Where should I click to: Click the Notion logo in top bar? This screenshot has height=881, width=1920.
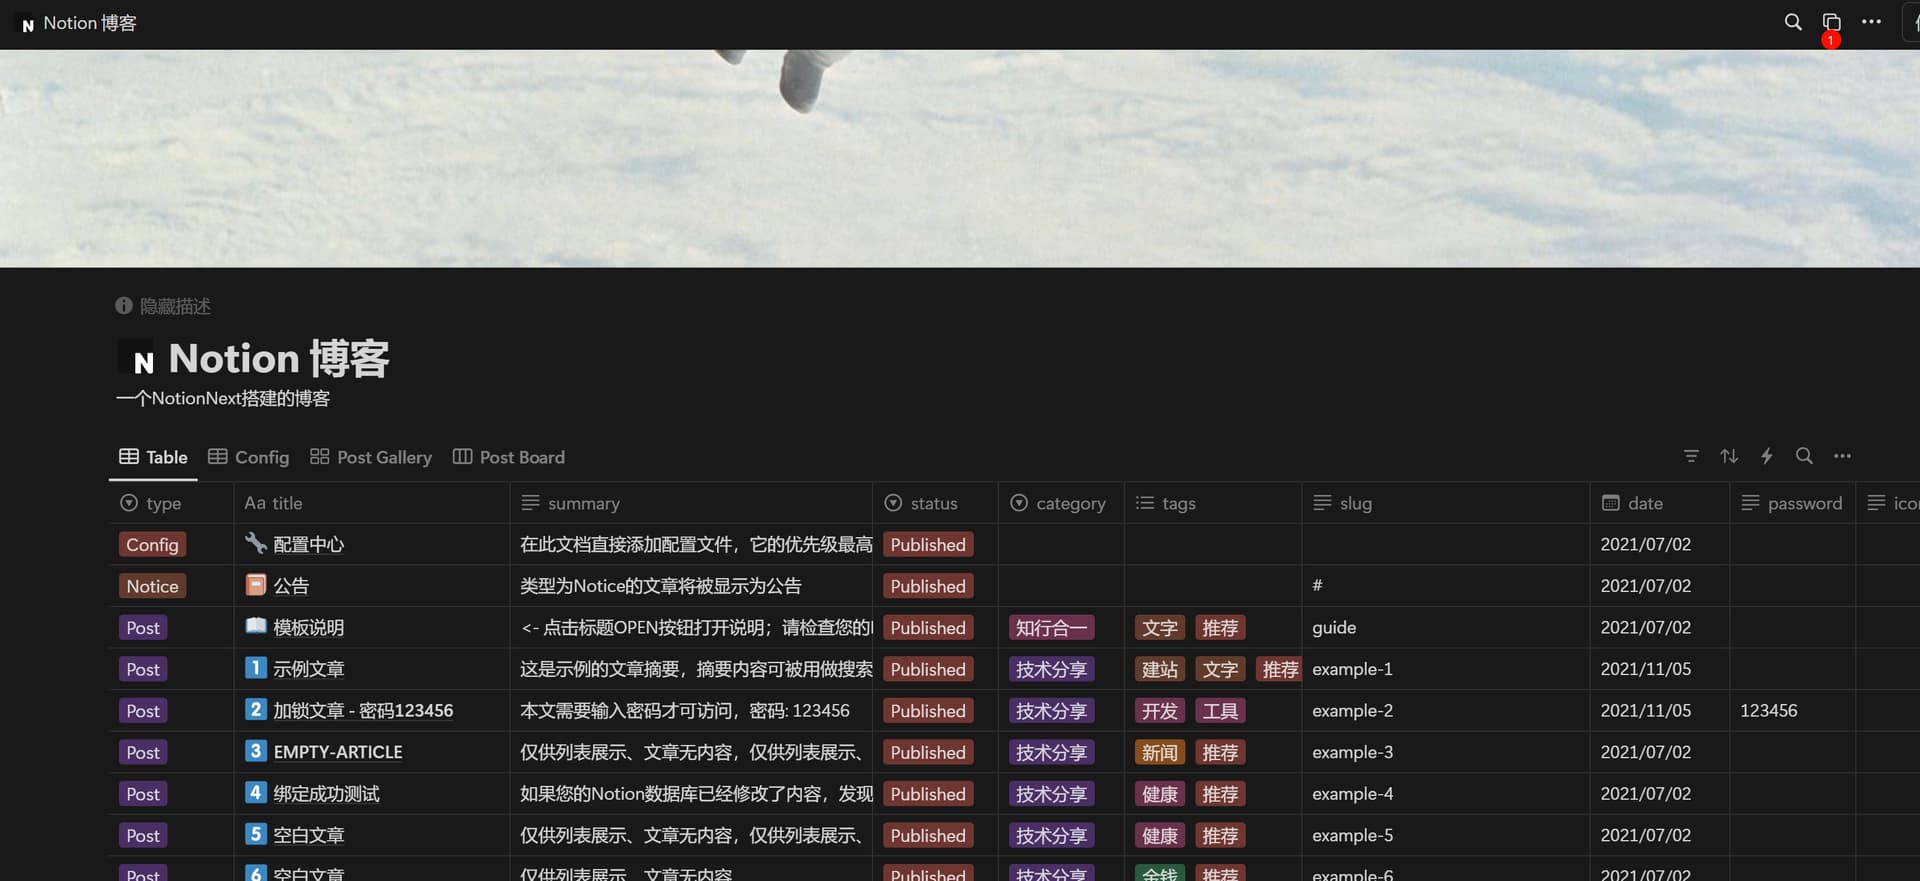[27, 24]
